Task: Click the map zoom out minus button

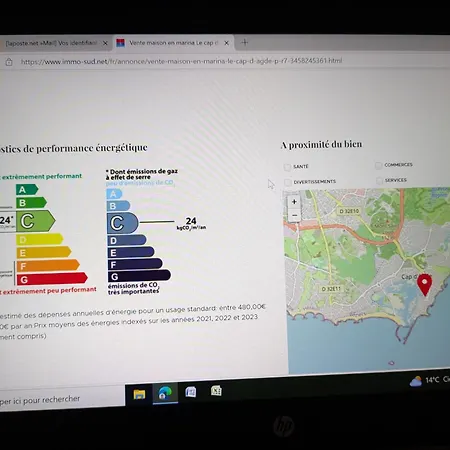Action: 294,215
